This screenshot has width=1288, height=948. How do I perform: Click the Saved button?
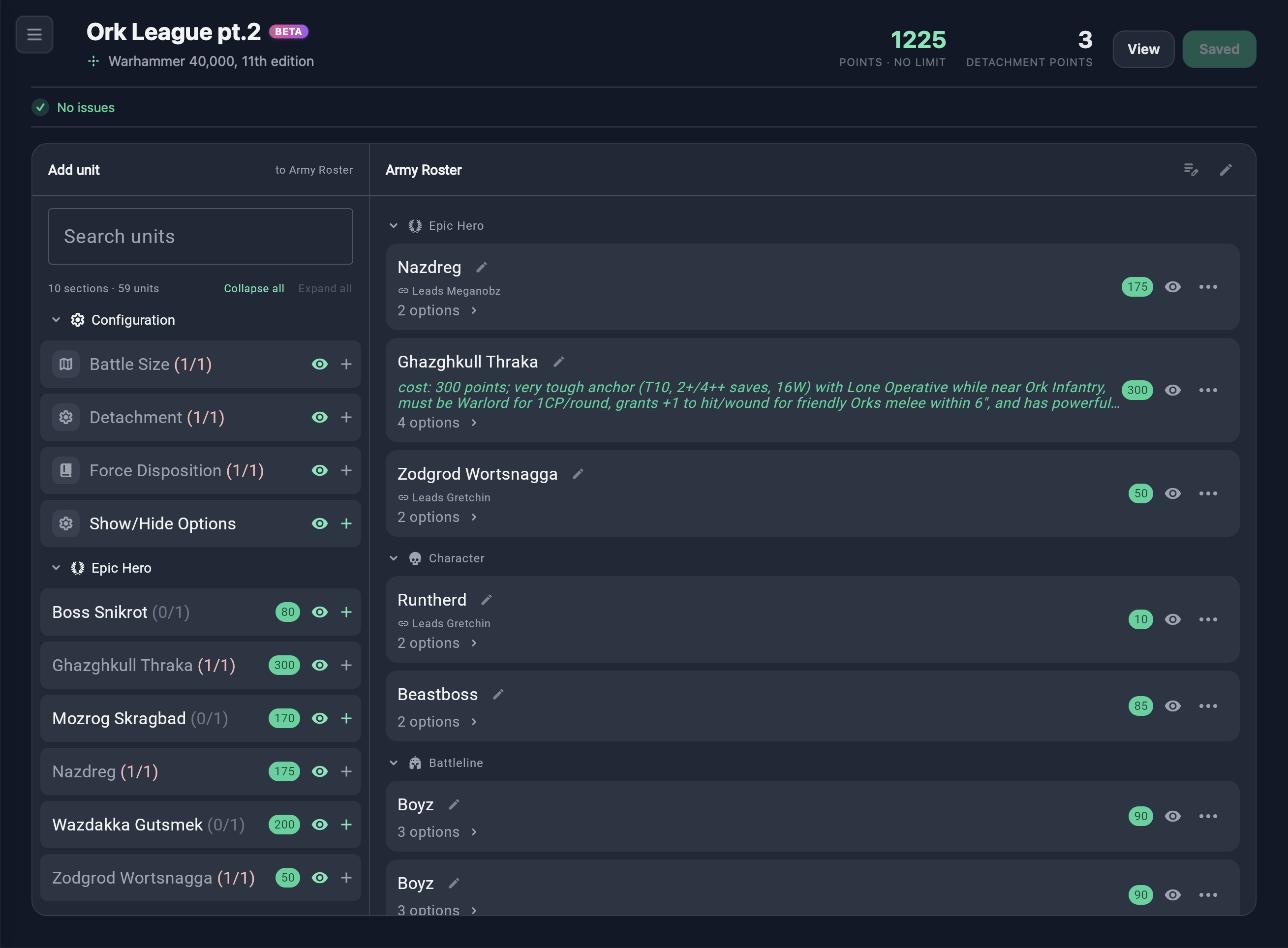point(1219,49)
